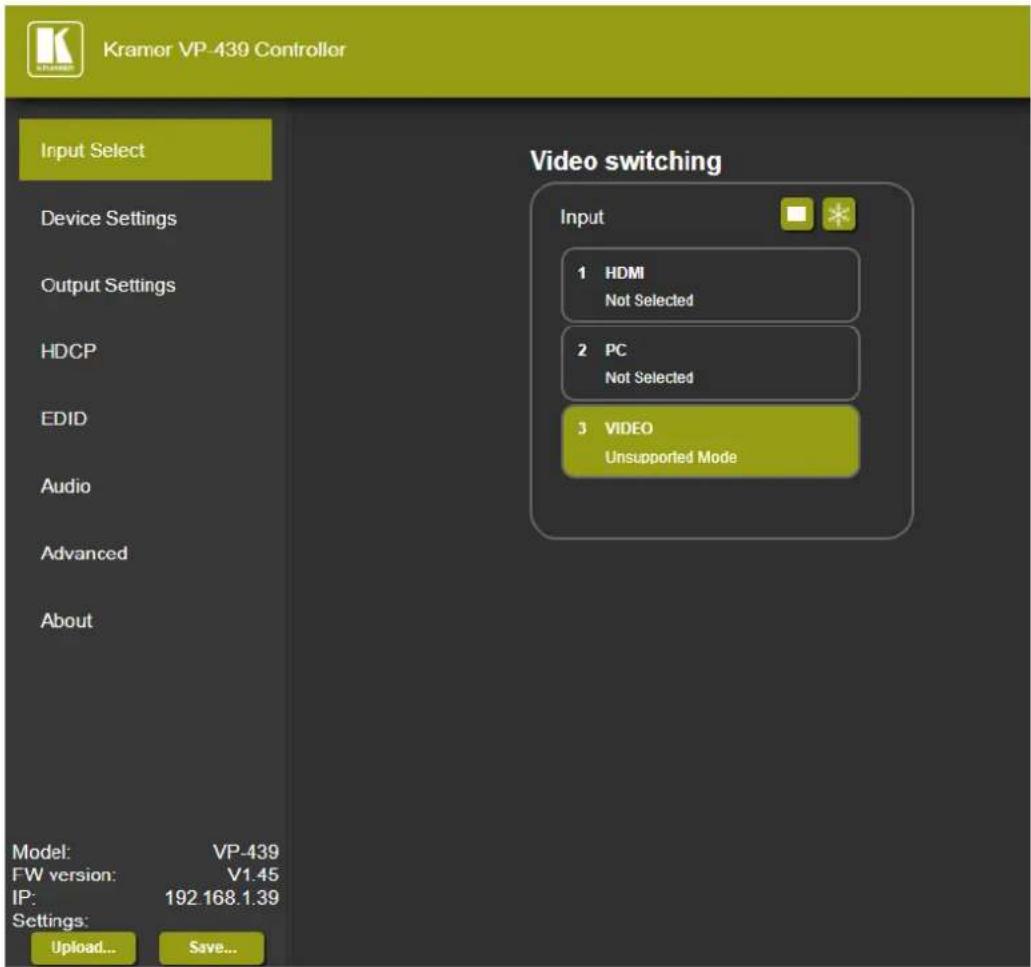Screen dimensions: 1031x967
Task: Open the Input Select menu item
Action: coord(145,150)
